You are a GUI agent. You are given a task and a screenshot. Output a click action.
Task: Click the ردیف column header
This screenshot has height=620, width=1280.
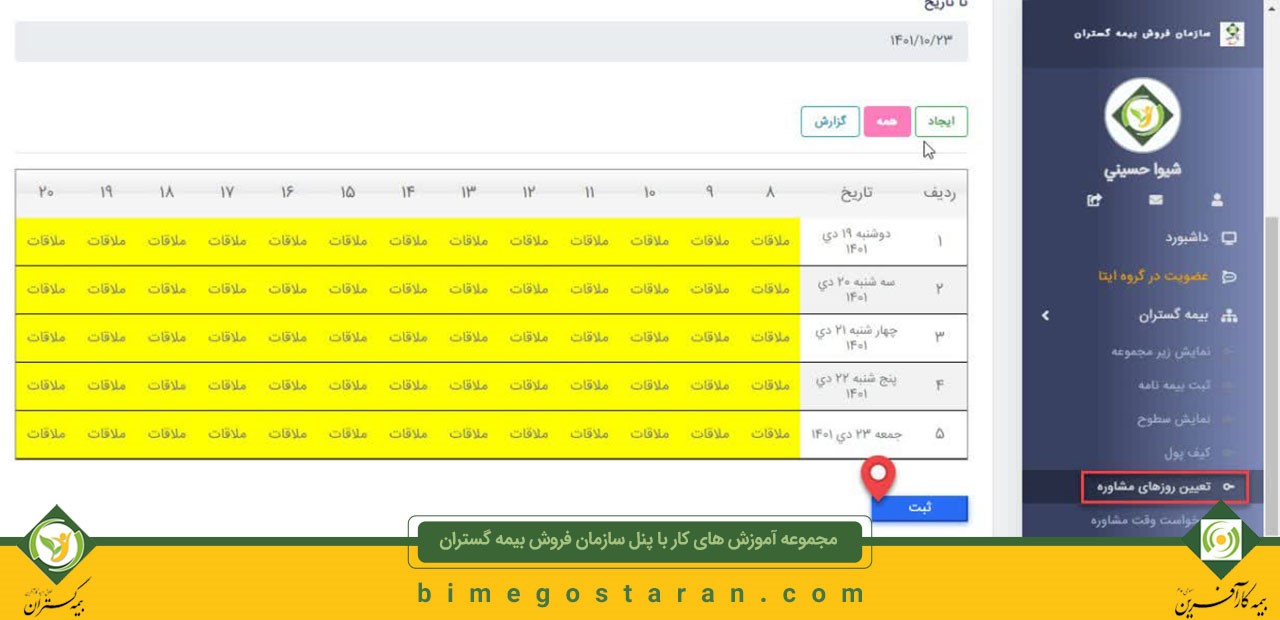[x=938, y=193]
